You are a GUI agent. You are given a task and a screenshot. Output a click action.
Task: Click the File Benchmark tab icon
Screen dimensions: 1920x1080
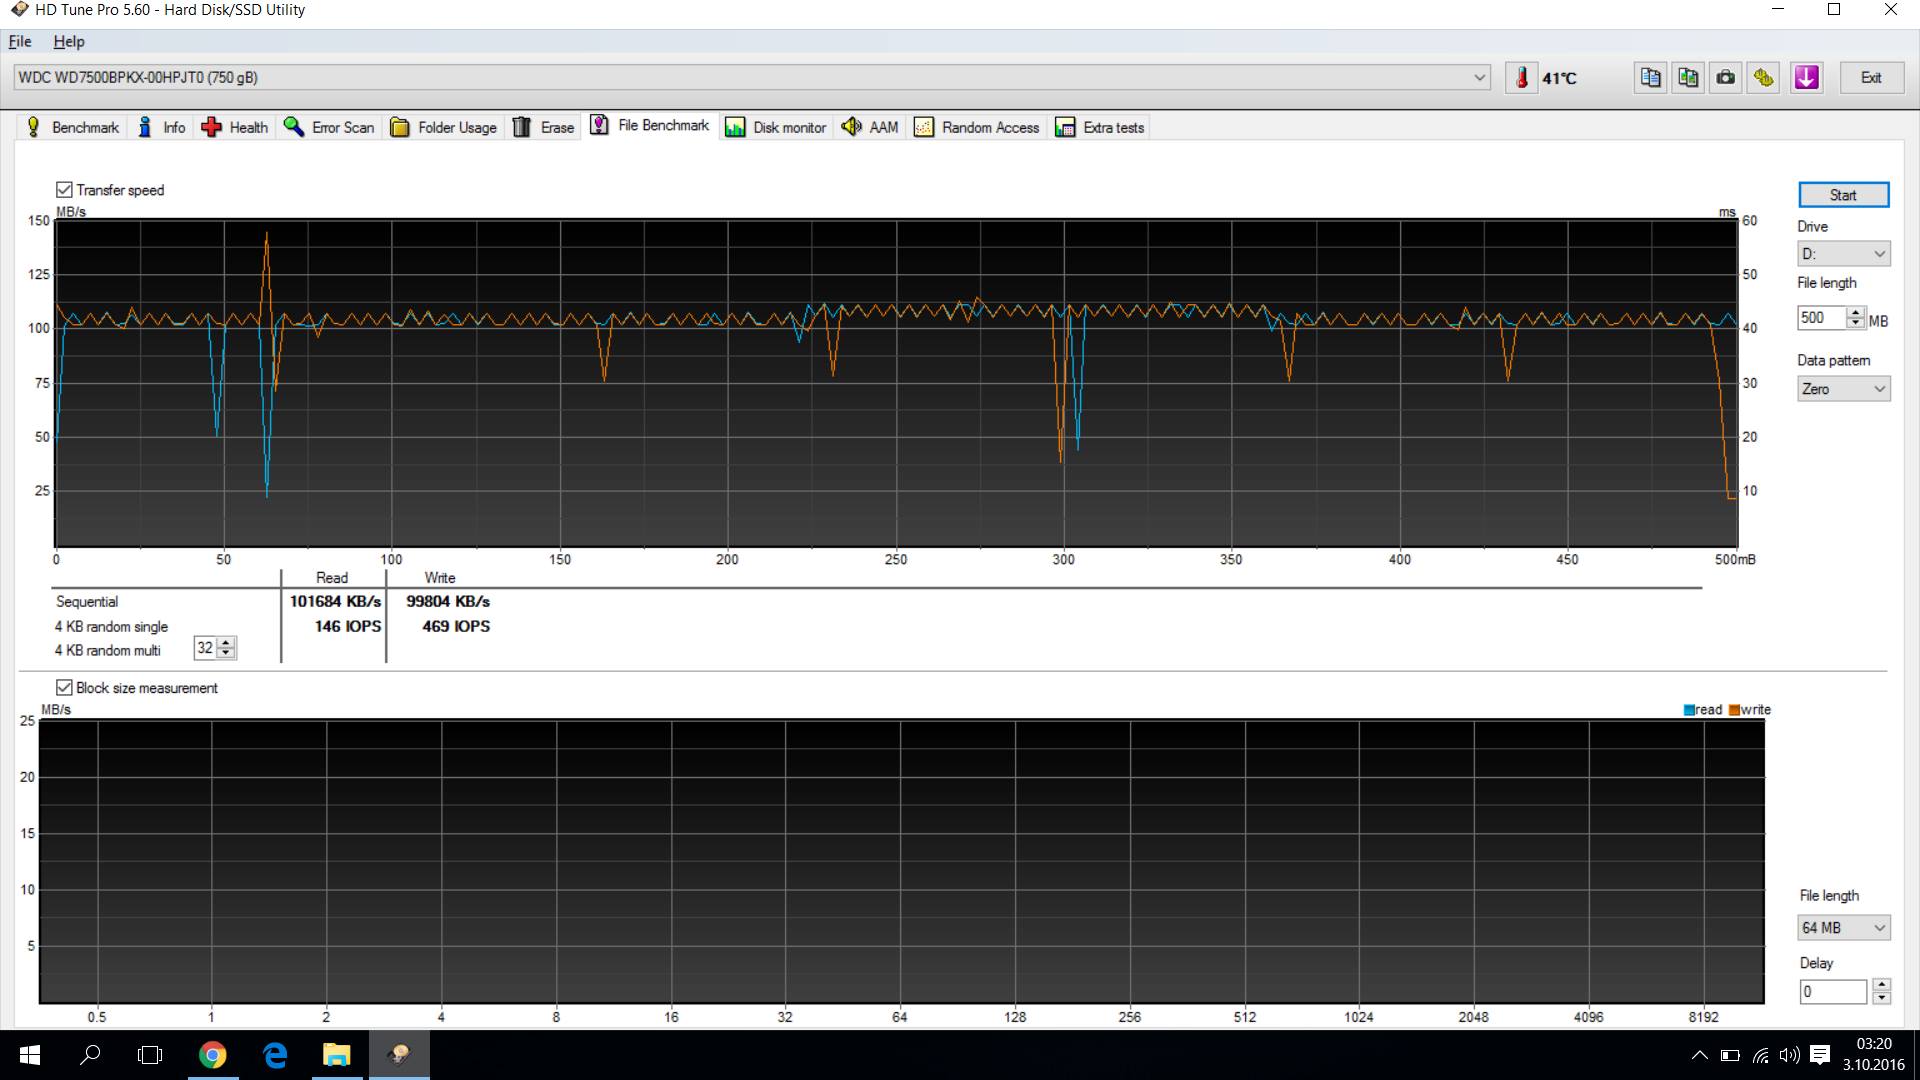(599, 125)
